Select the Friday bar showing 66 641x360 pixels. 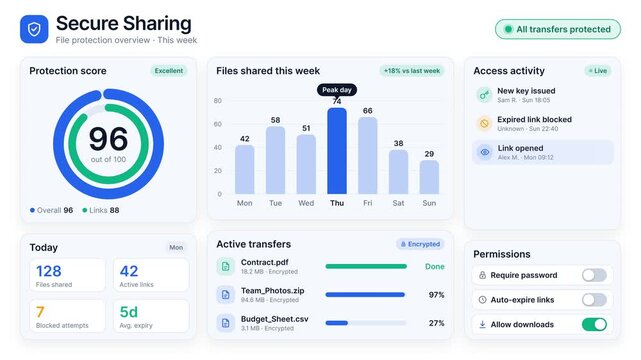tap(368, 155)
